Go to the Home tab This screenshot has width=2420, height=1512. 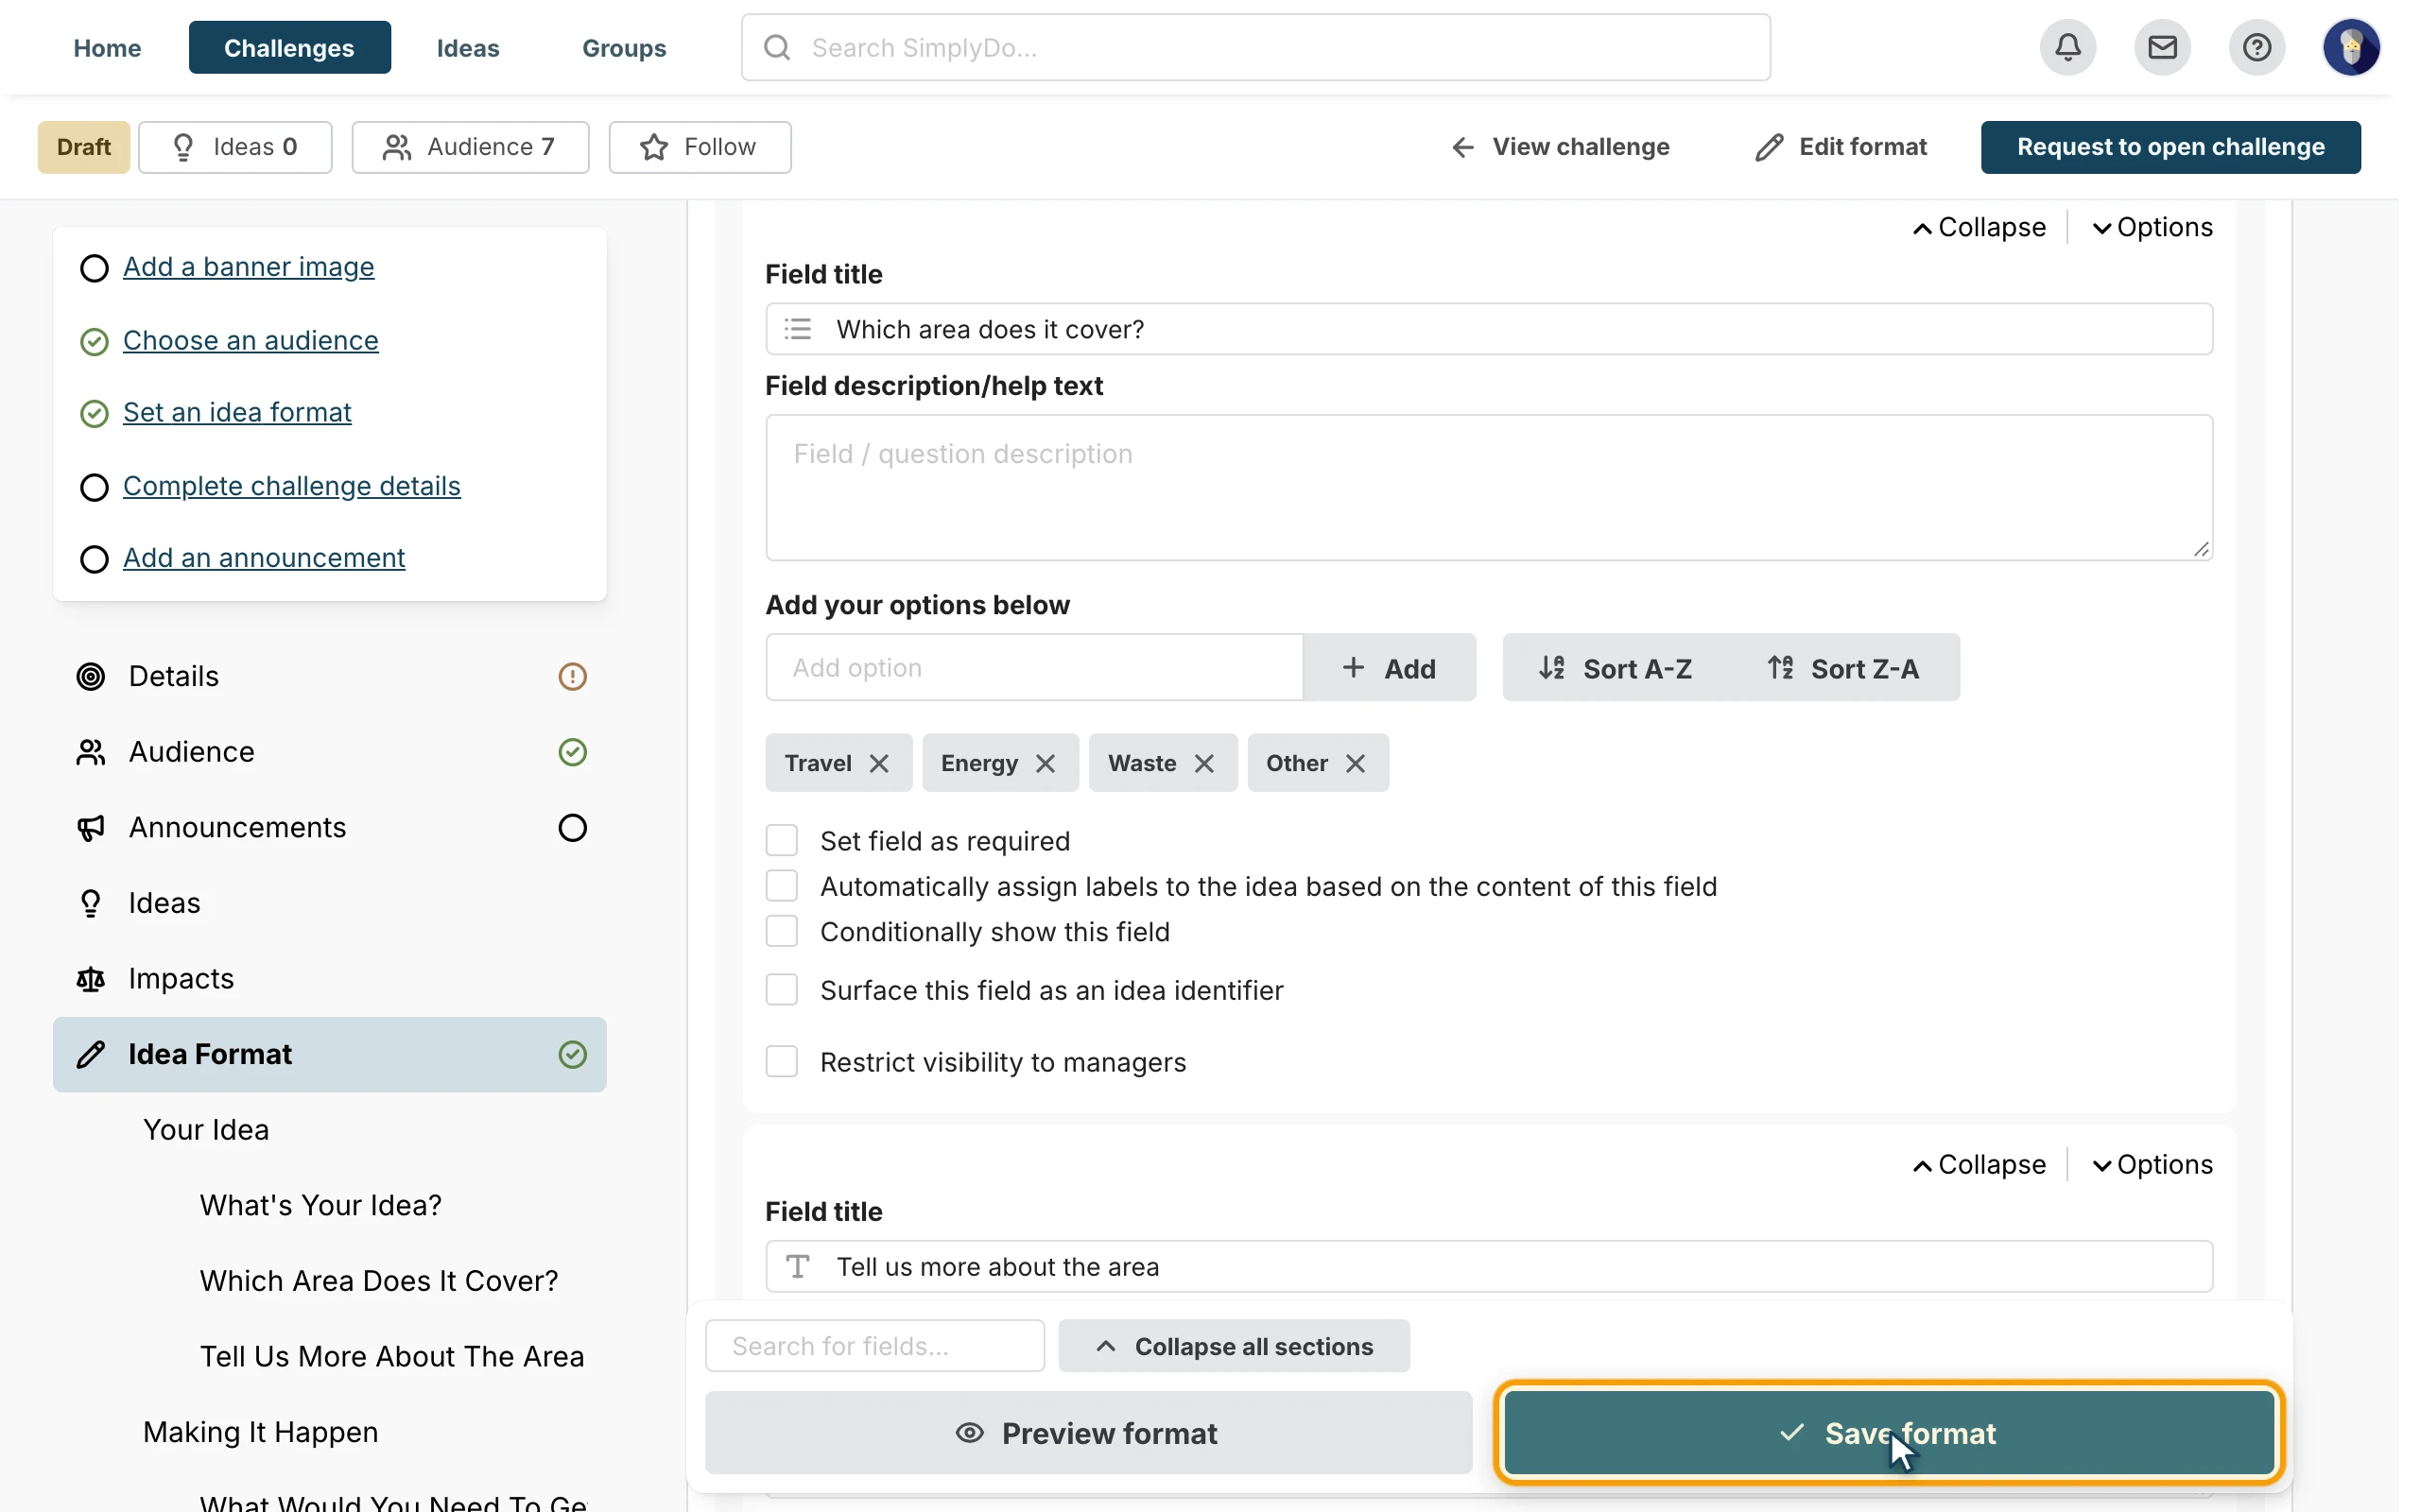point(107,47)
